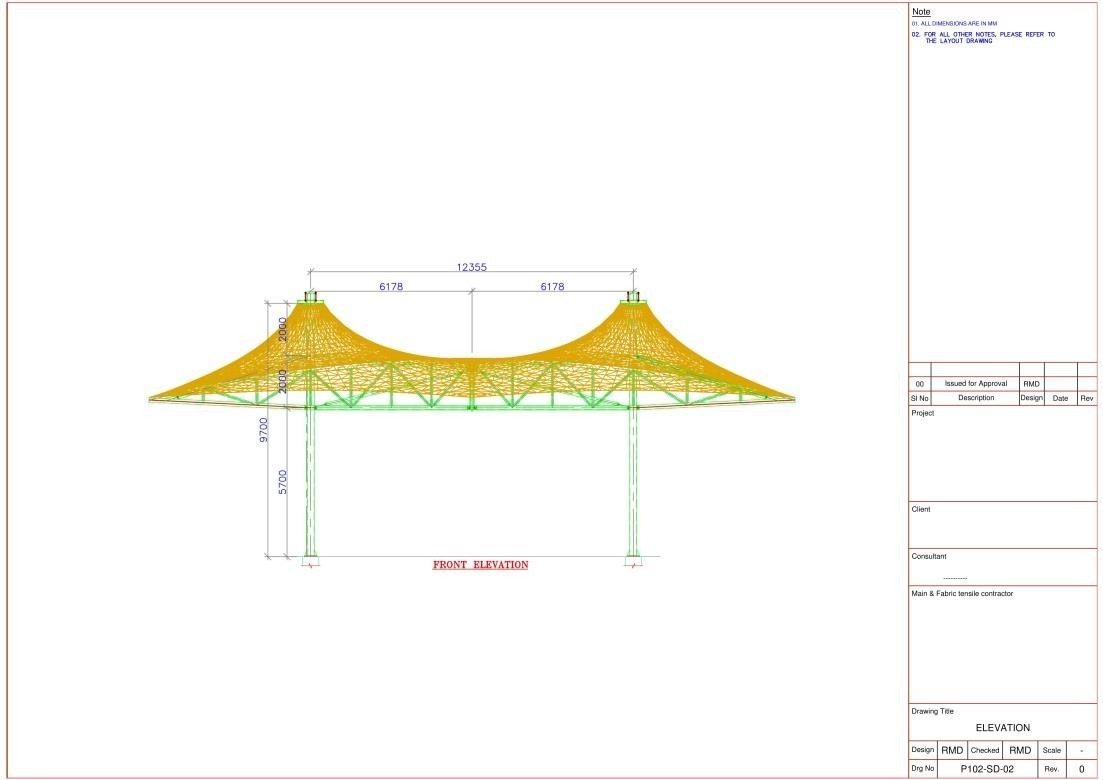
Task: Select the Consultant field label
Action: (x=929, y=556)
